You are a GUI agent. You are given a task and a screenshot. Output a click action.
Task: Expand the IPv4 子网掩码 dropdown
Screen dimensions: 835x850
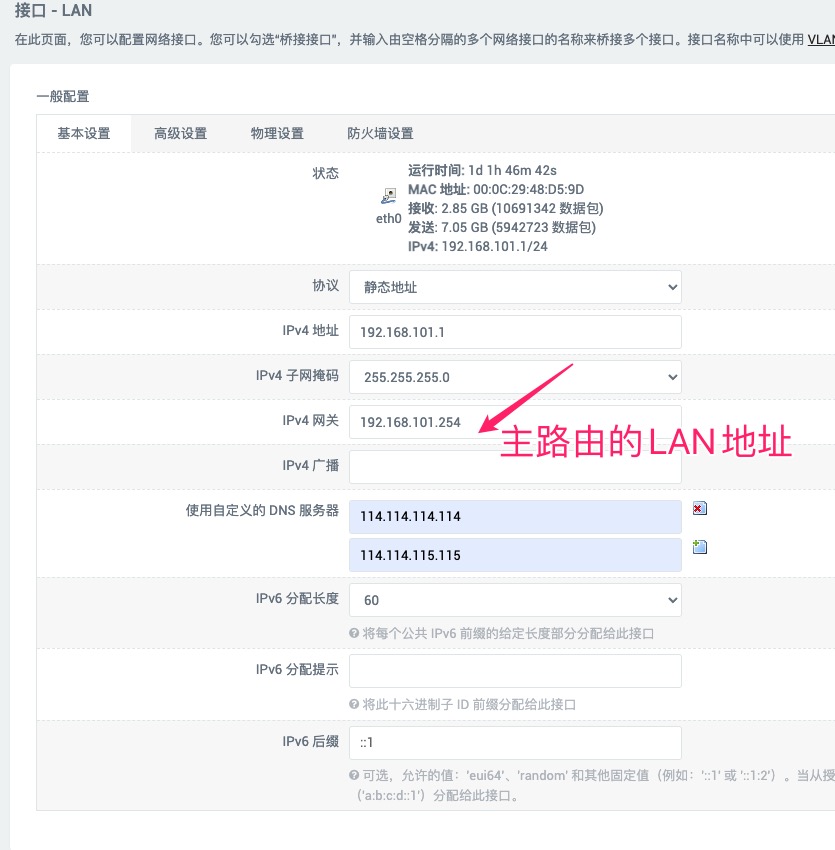[515, 377]
